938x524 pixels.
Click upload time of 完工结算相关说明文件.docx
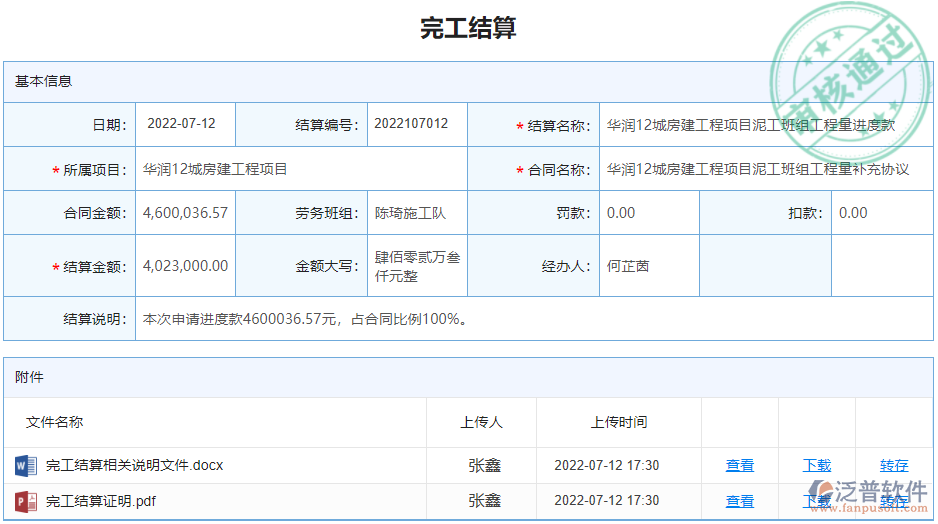[x=607, y=465]
